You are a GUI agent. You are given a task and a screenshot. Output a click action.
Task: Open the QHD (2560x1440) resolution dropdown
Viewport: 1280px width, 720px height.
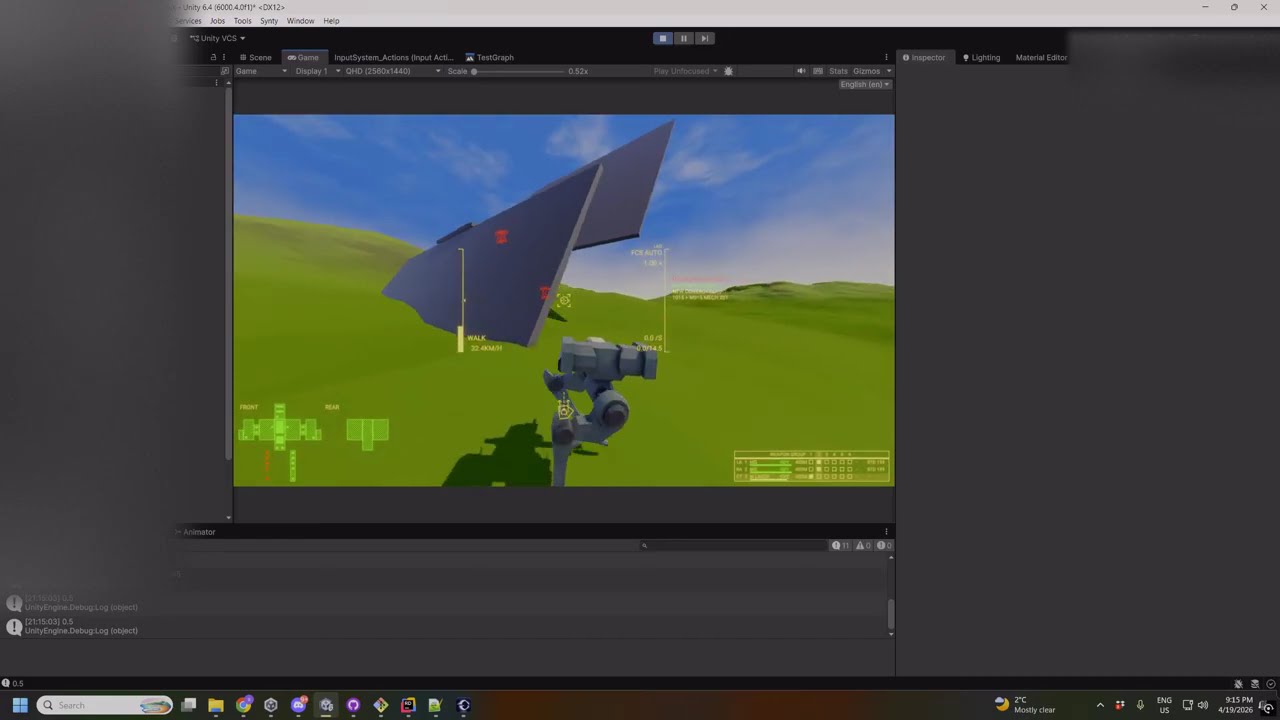click(393, 71)
